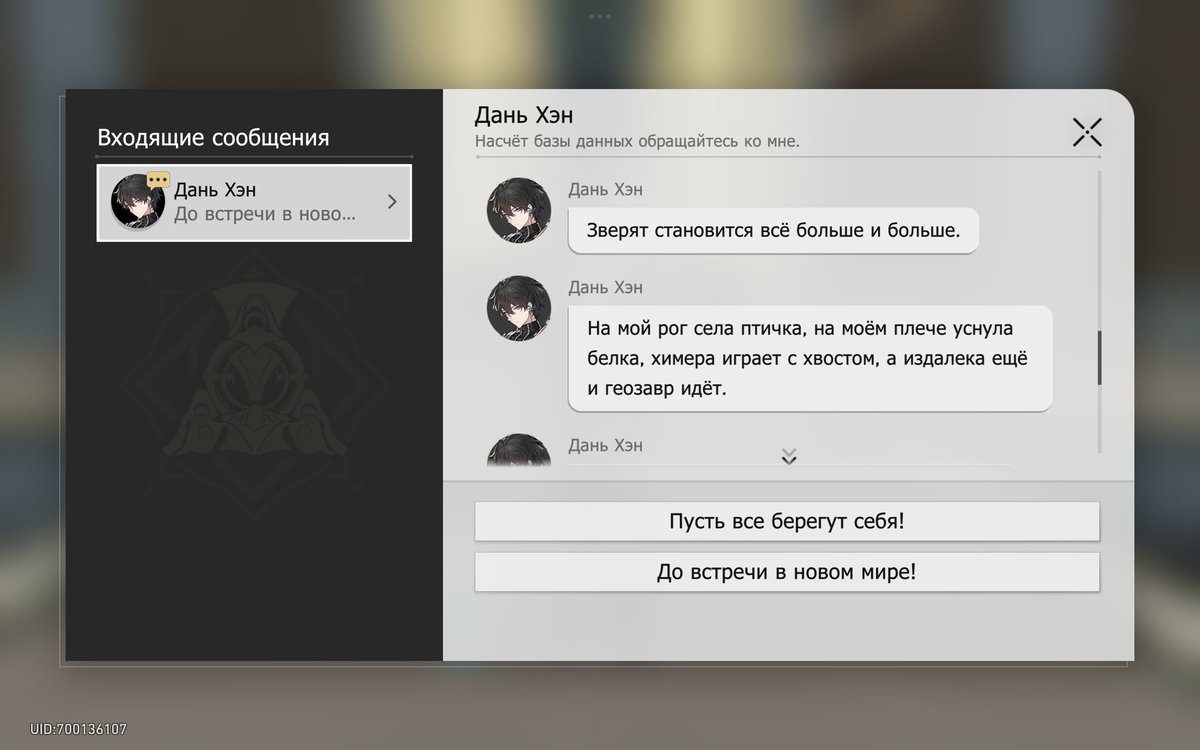Click the ellipsis icon at the screen top
This screenshot has width=1200, height=750.
coord(599,15)
